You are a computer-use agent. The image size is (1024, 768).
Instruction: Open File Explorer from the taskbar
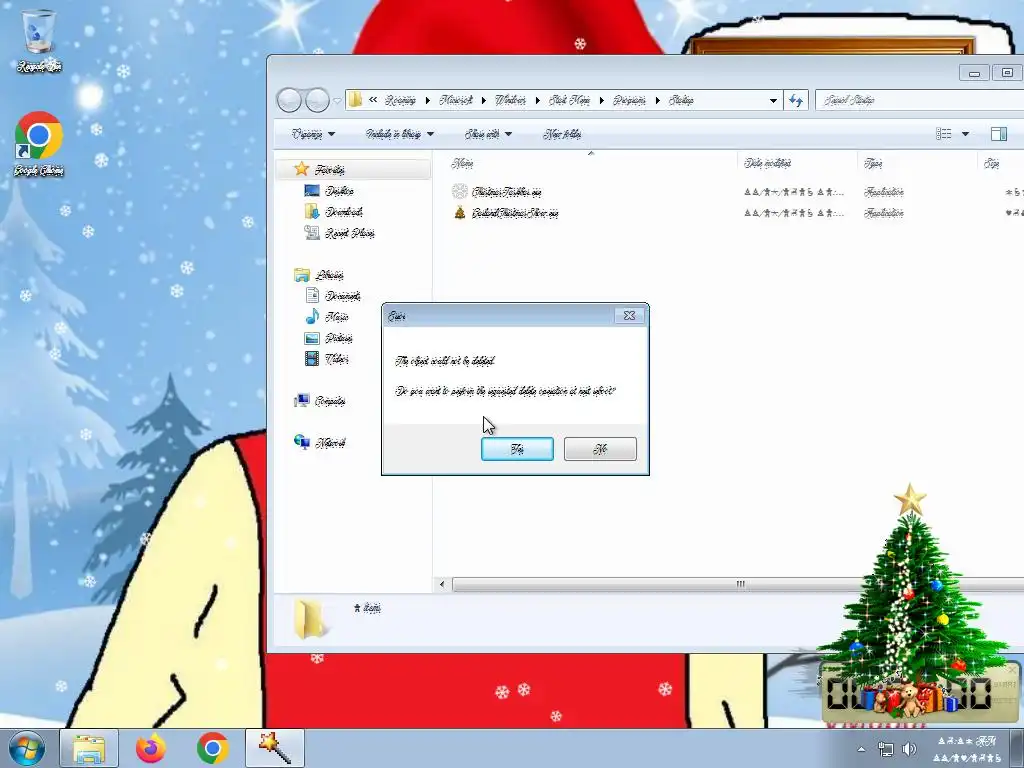point(89,749)
